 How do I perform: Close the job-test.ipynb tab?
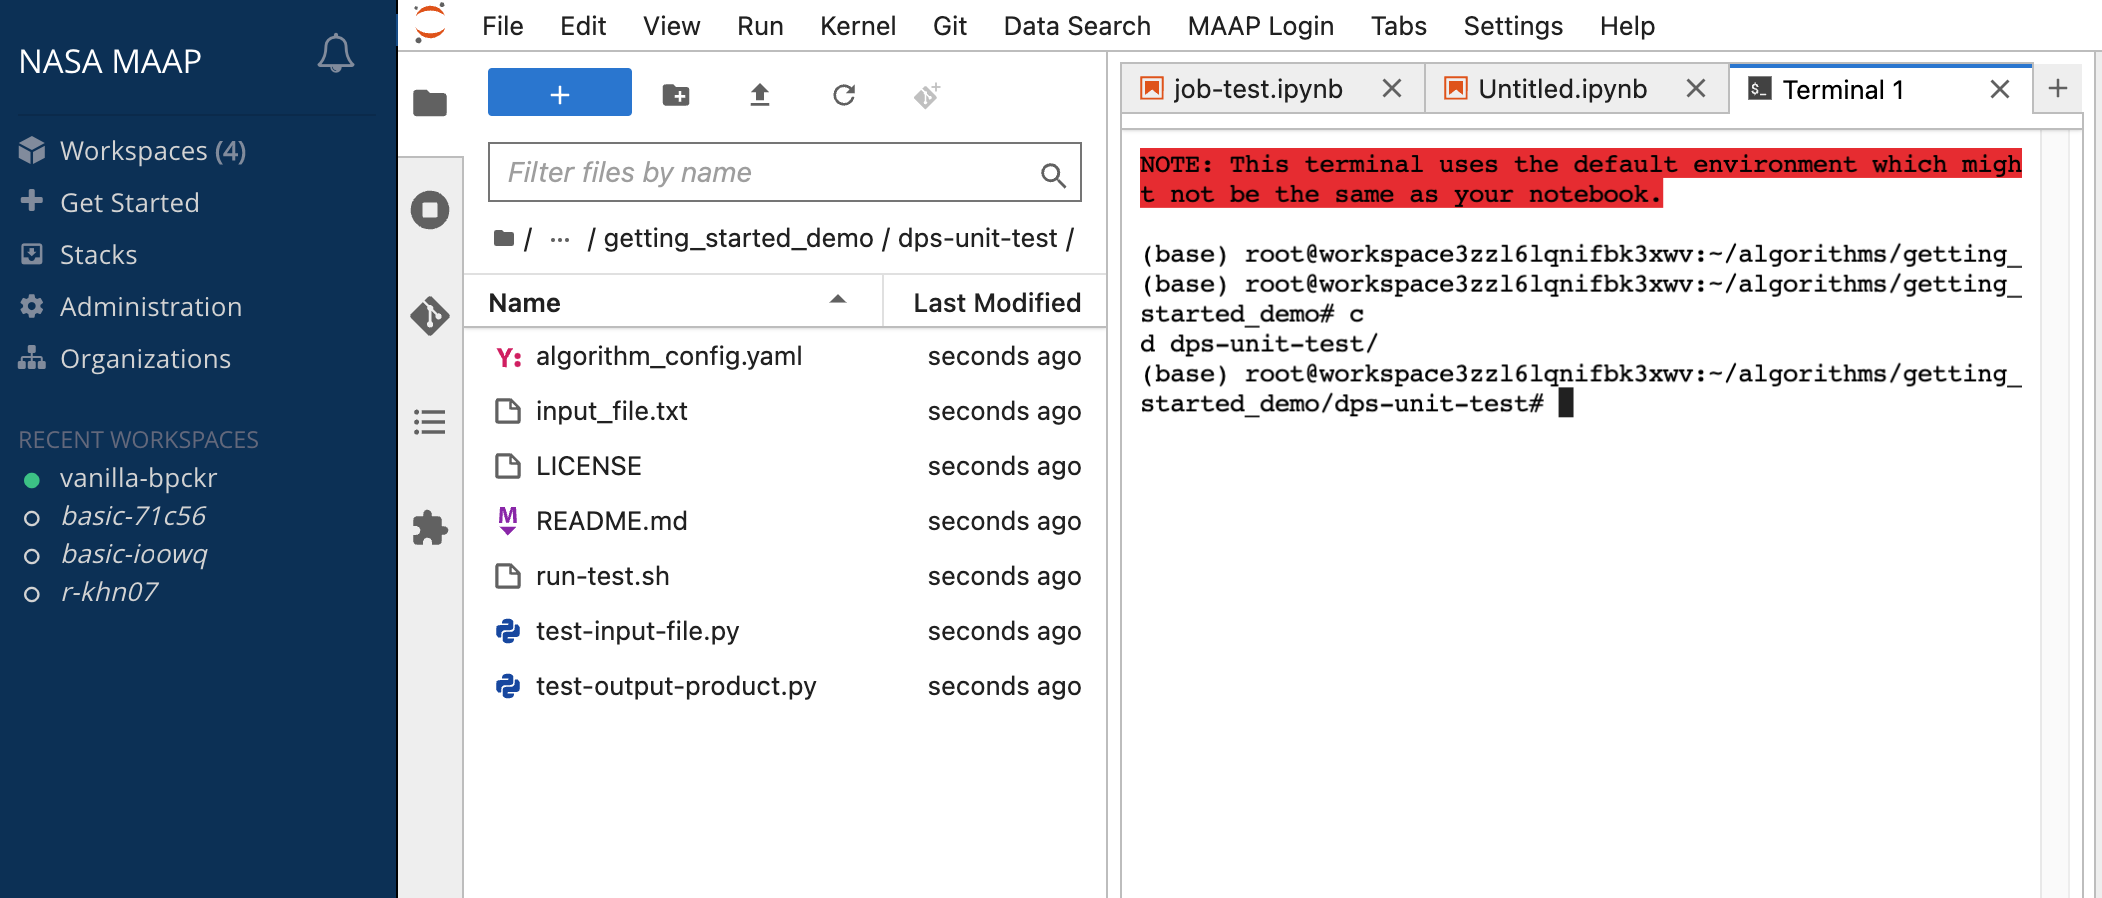coord(1391,89)
